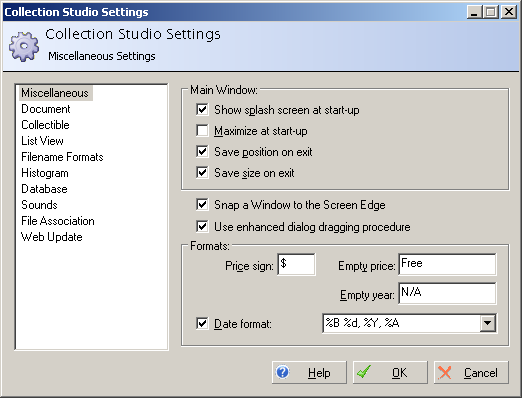
Task: Click the settings gear icon in header
Action: (x=24, y=46)
